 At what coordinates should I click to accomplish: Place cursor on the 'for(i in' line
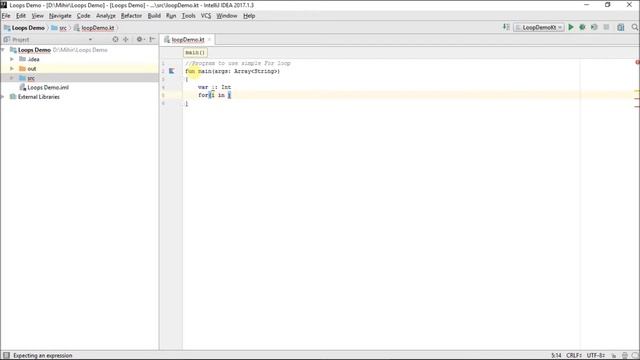pyautogui.click(x=214, y=95)
